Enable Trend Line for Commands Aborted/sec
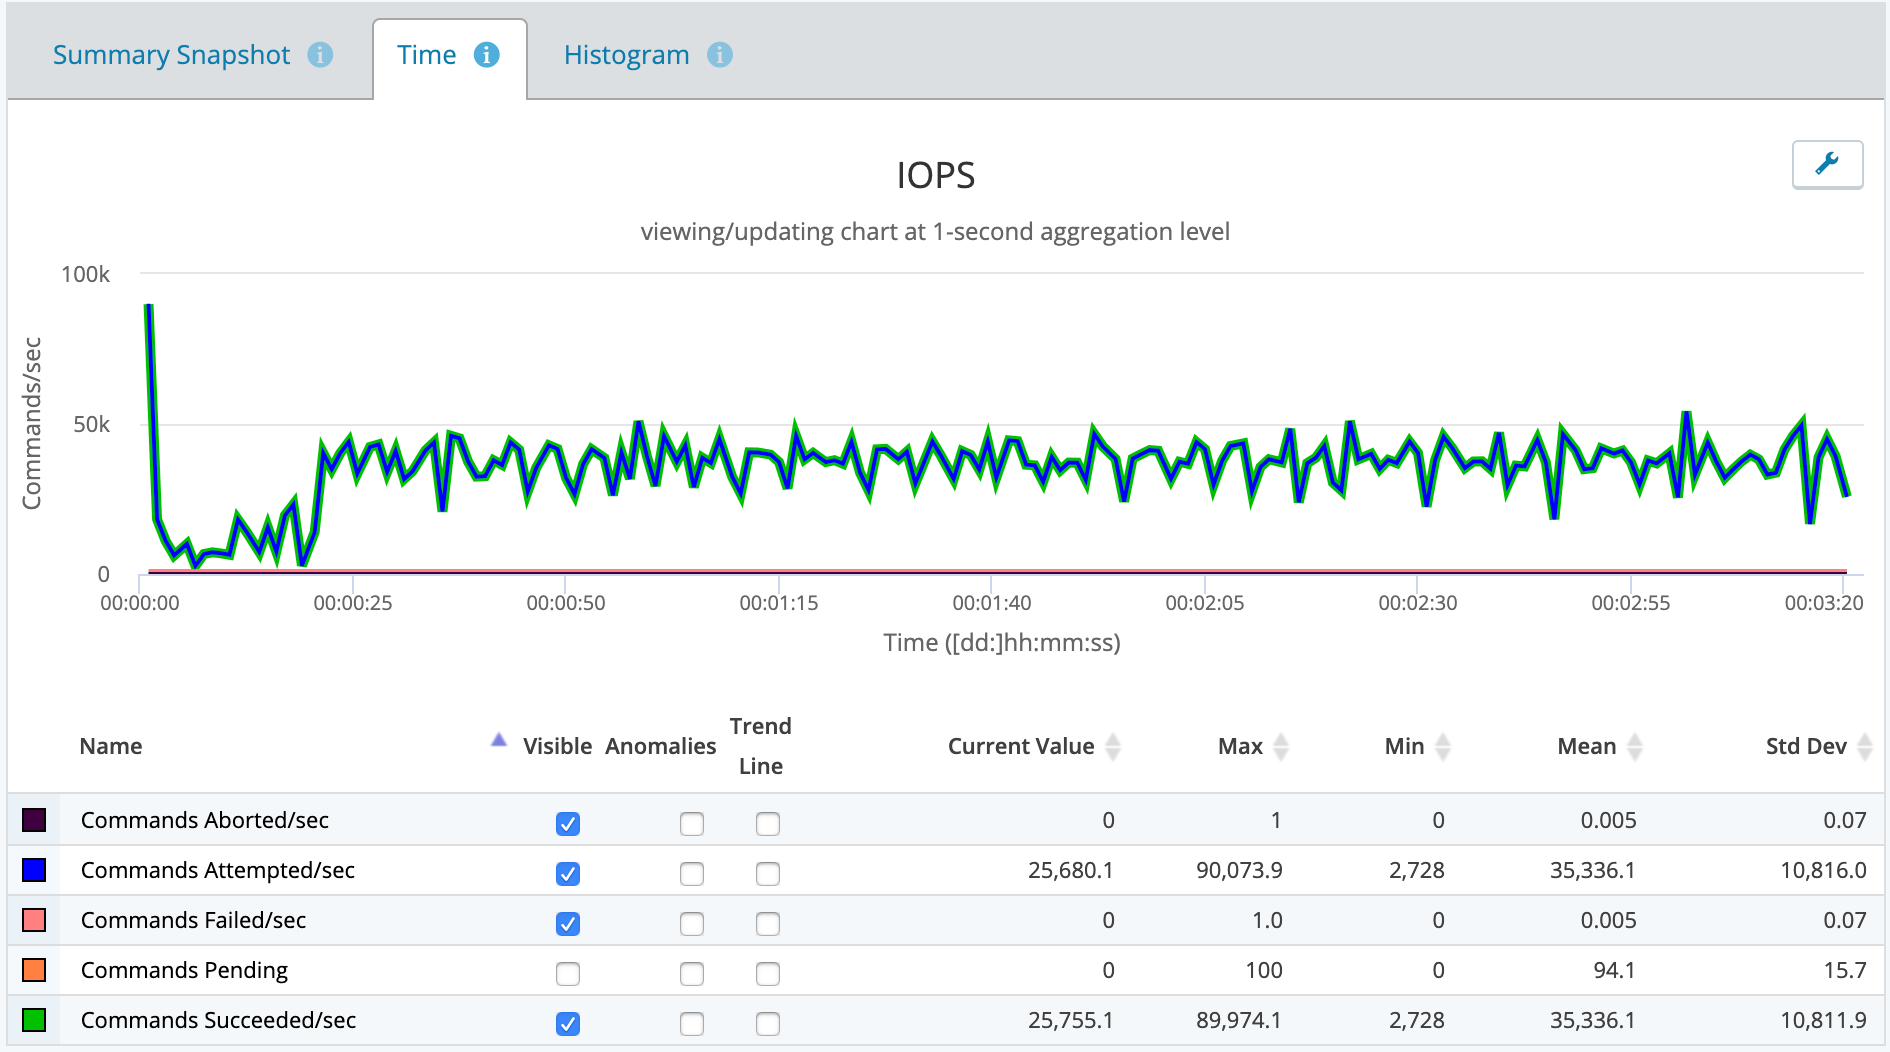This screenshot has height=1052, width=1890. click(768, 823)
